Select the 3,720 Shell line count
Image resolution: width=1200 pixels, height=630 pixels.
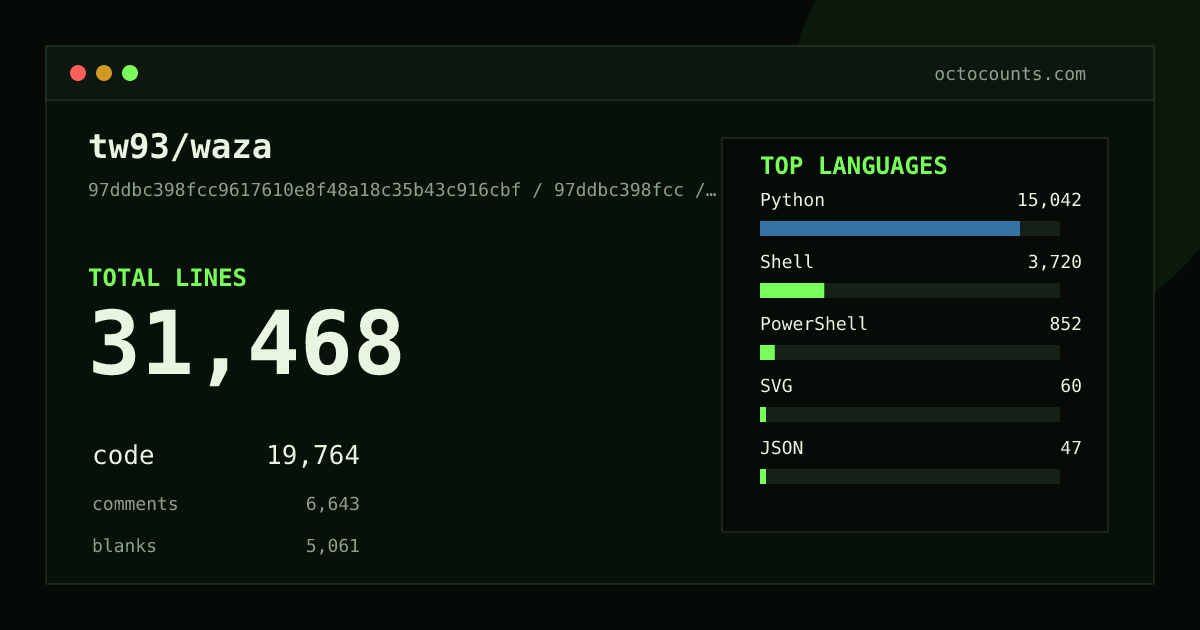click(1055, 262)
